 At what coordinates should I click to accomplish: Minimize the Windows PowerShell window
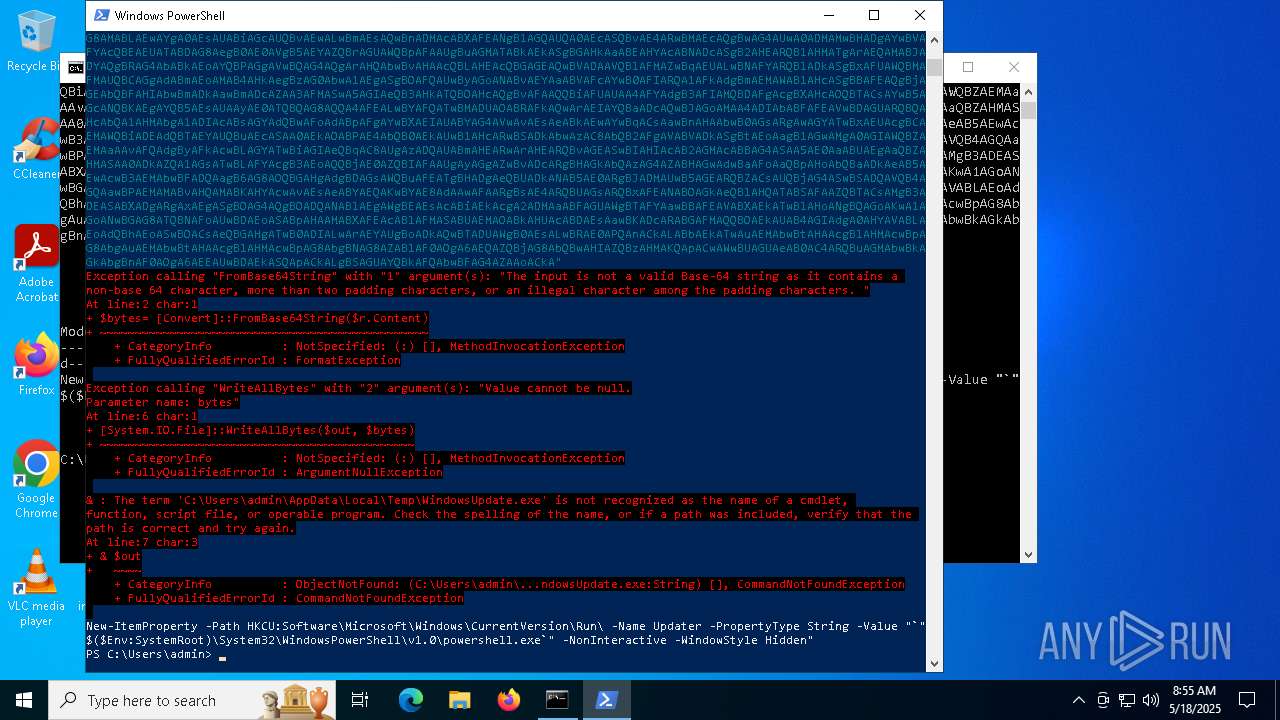pos(828,15)
